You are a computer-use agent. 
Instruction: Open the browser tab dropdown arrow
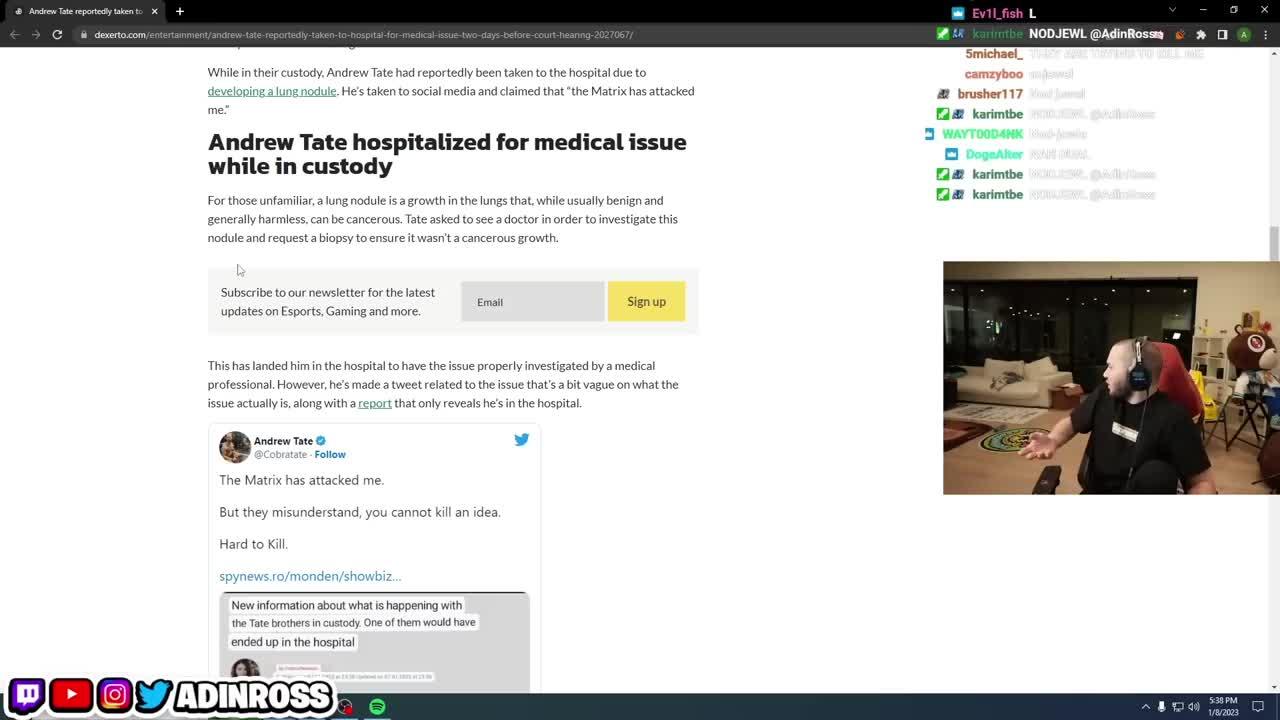point(1174,11)
